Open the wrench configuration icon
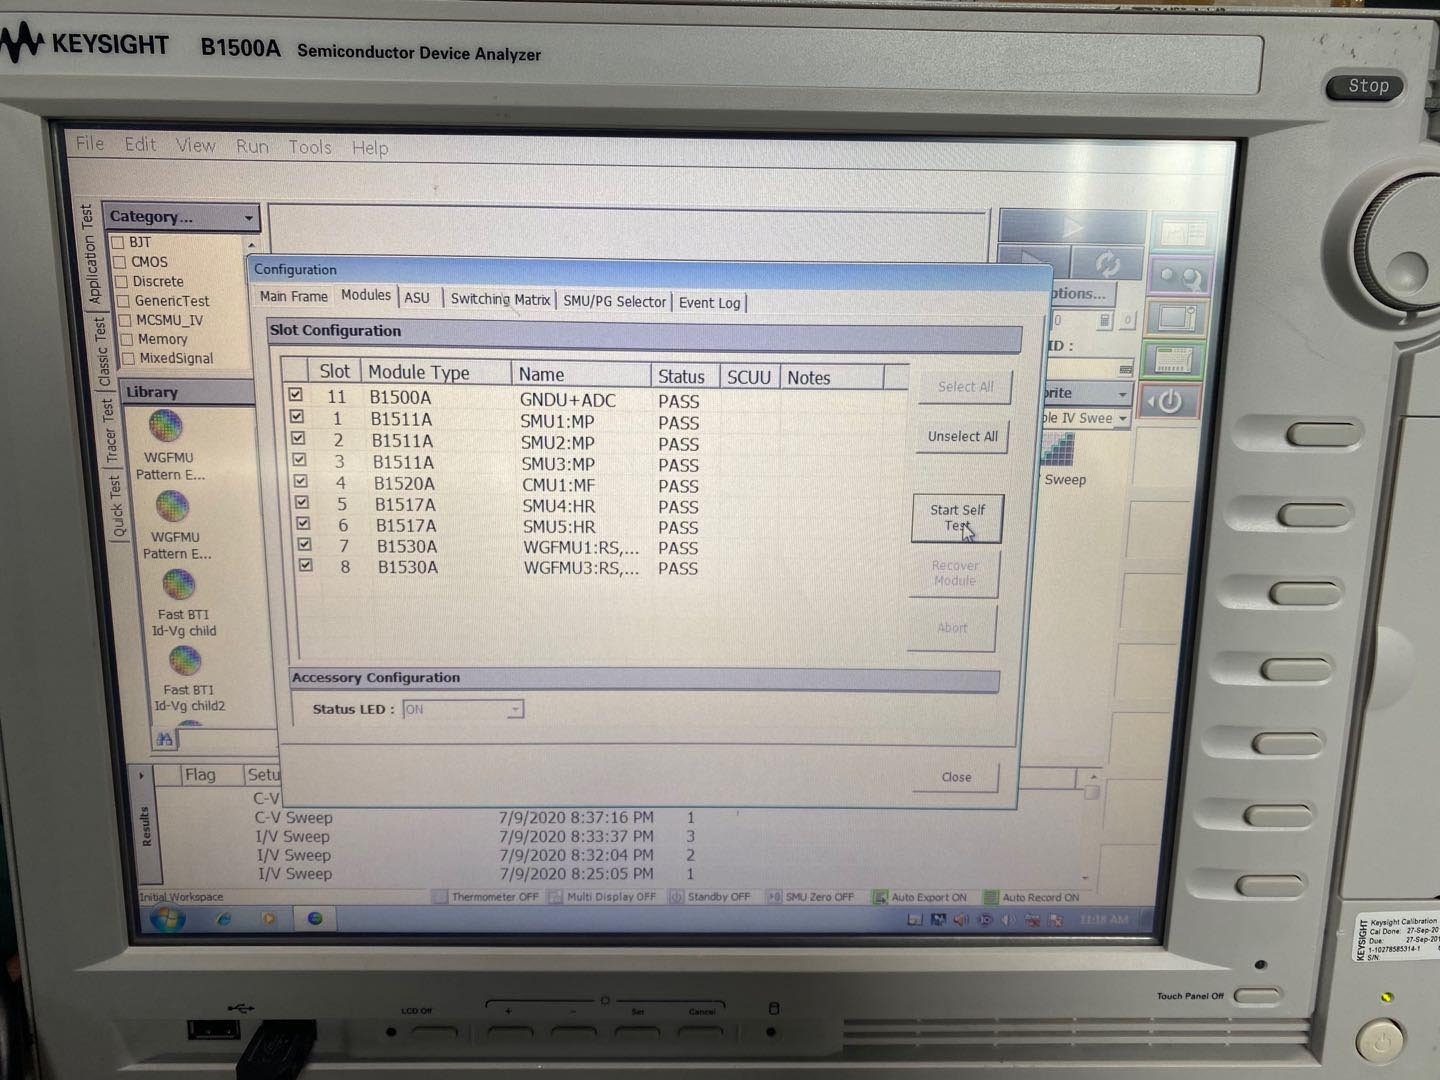This screenshot has width=1440, height=1080. pos(1180,276)
